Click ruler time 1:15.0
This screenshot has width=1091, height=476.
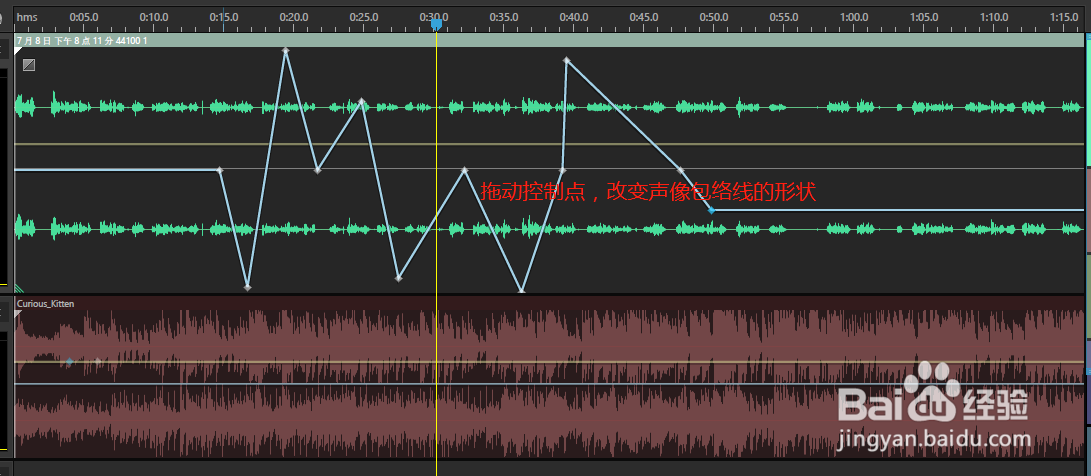[1064, 17]
